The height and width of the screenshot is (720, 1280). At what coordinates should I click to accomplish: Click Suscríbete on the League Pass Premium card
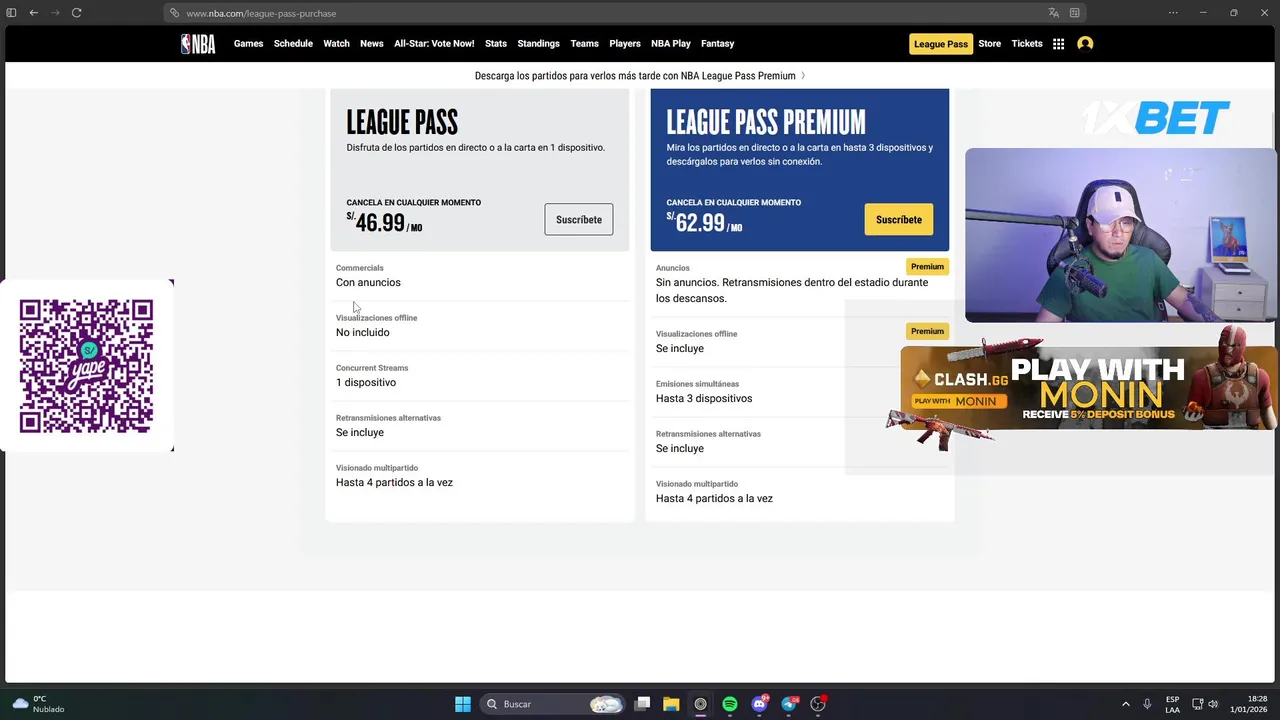coord(899,220)
